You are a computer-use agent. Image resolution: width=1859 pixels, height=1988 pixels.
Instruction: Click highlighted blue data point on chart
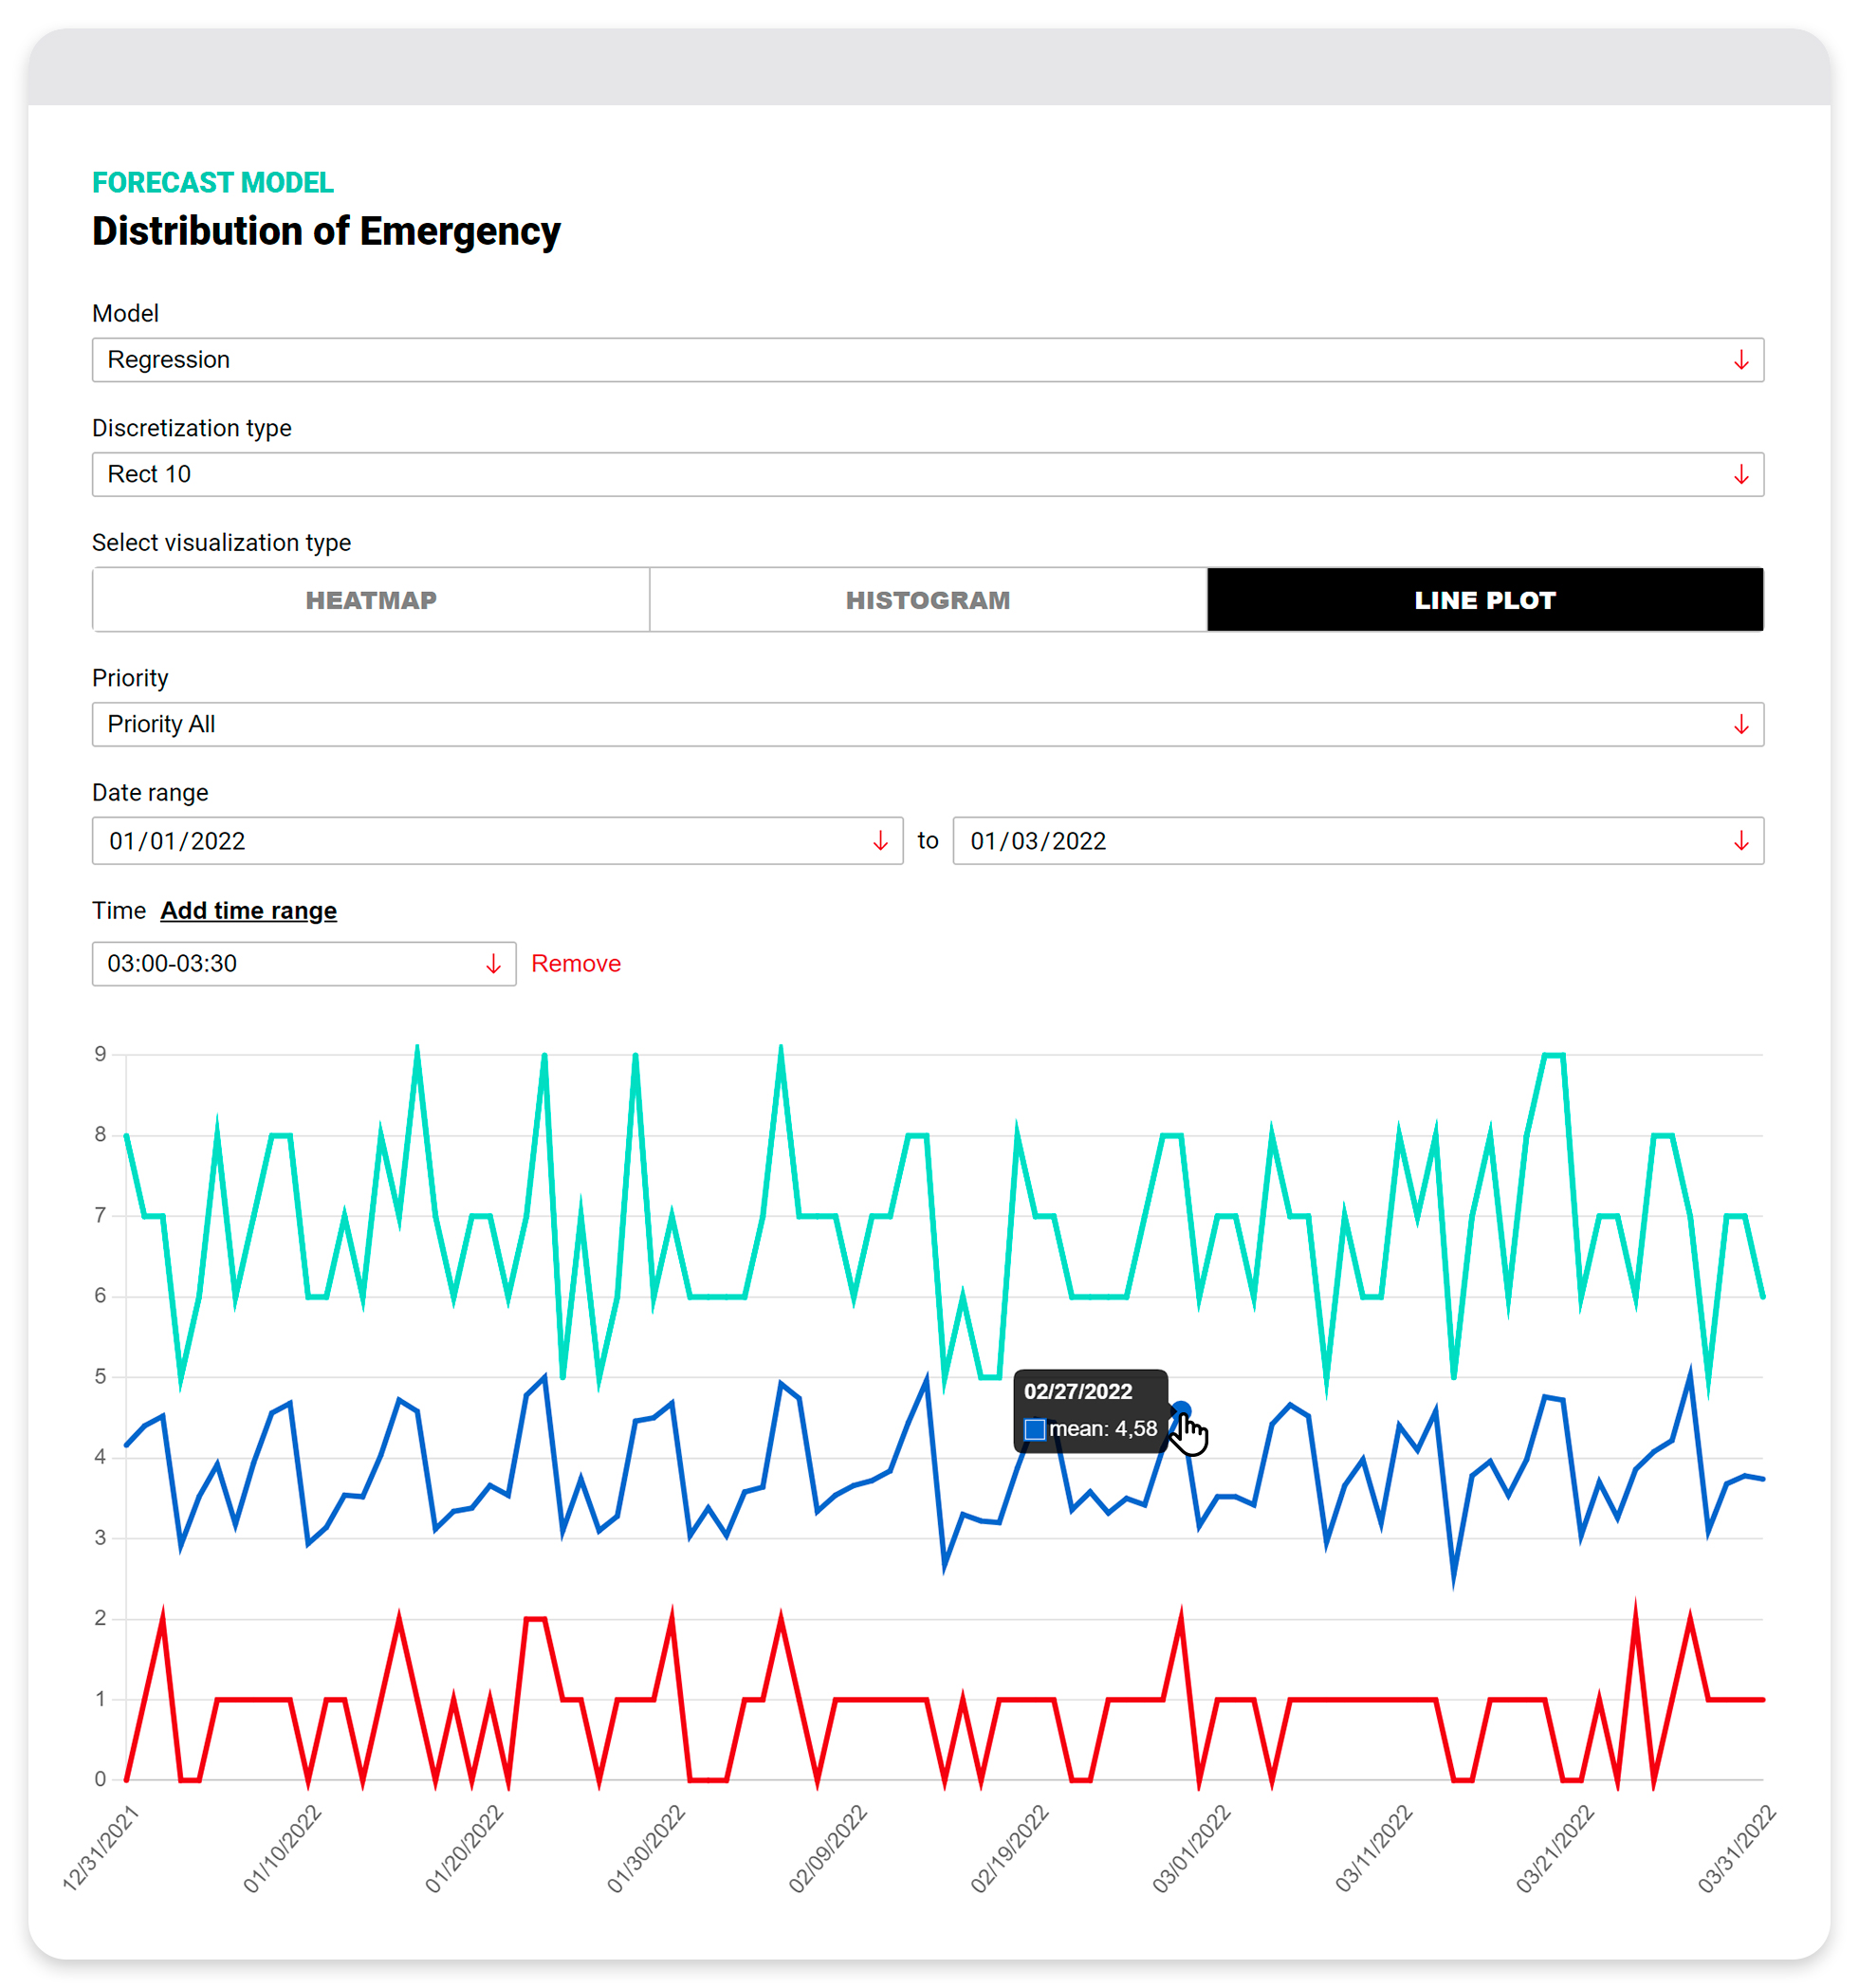point(1181,1410)
